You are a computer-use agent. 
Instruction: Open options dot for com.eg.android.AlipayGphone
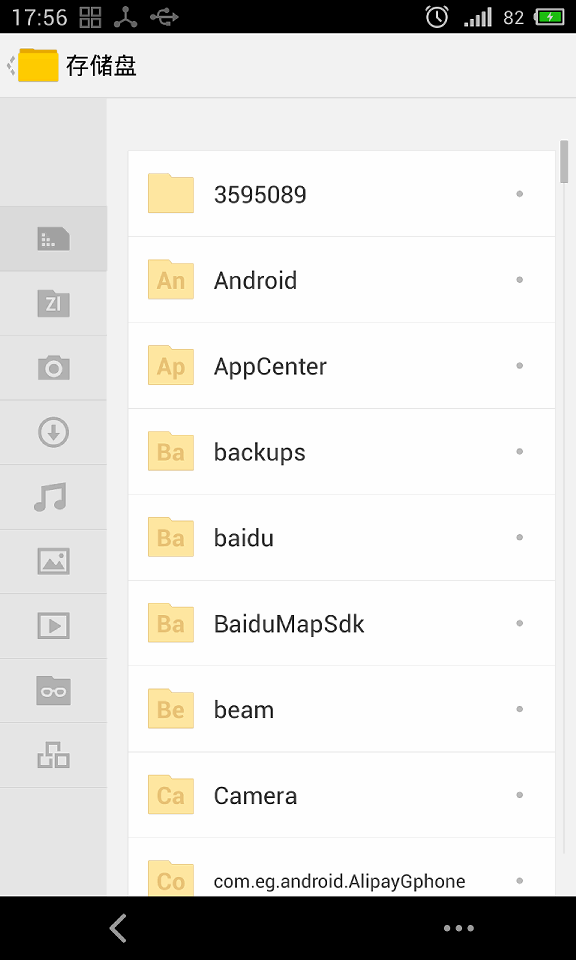[520, 880]
